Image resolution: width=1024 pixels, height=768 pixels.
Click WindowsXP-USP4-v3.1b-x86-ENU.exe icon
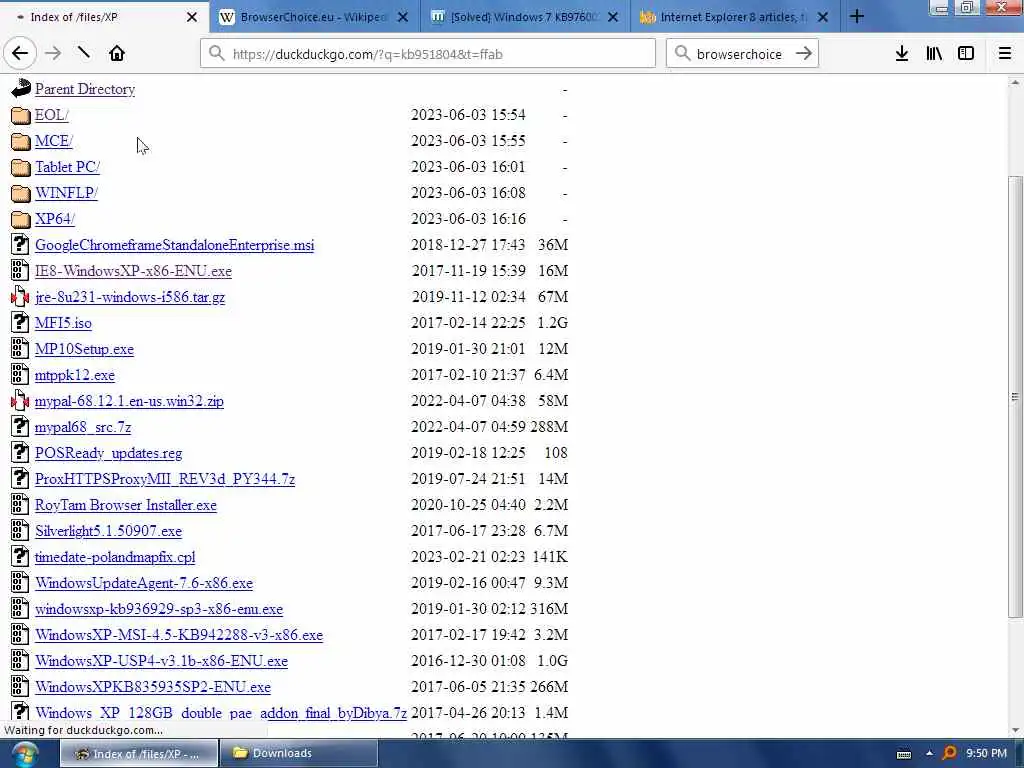20,661
